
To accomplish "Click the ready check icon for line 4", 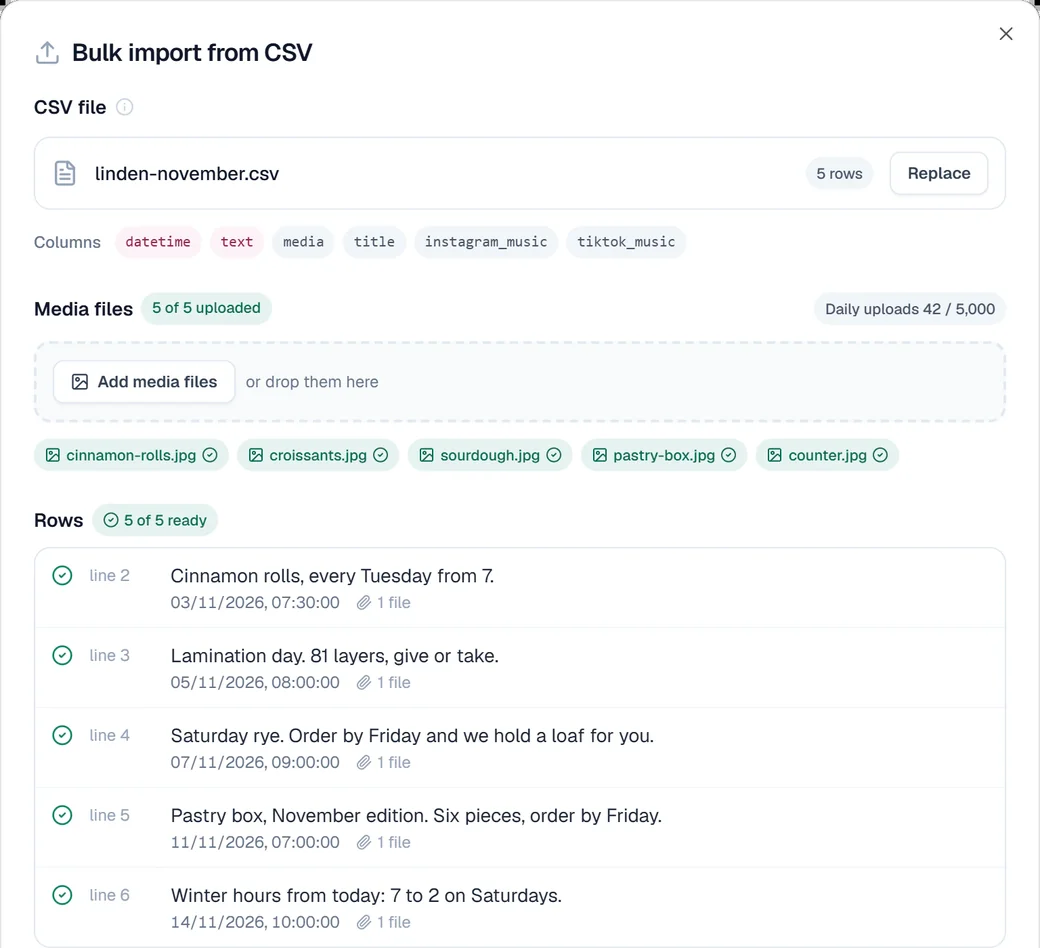I will pyautogui.click(x=62, y=735).
